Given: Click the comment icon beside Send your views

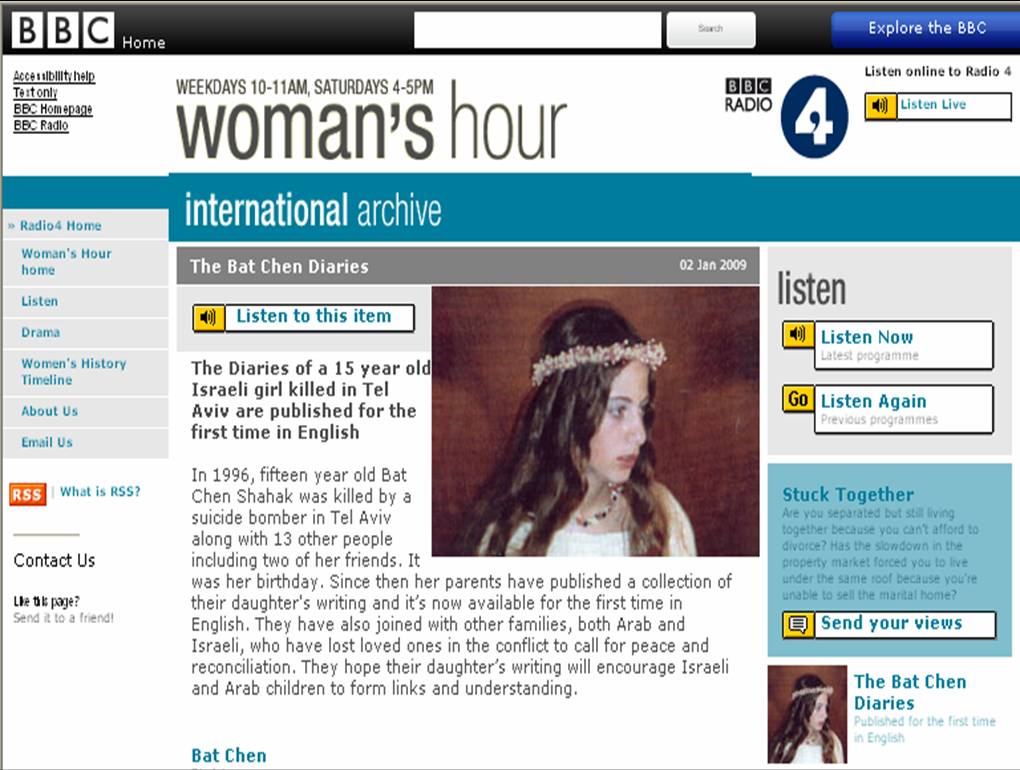Looking at the screenshot, I should 798,625.
